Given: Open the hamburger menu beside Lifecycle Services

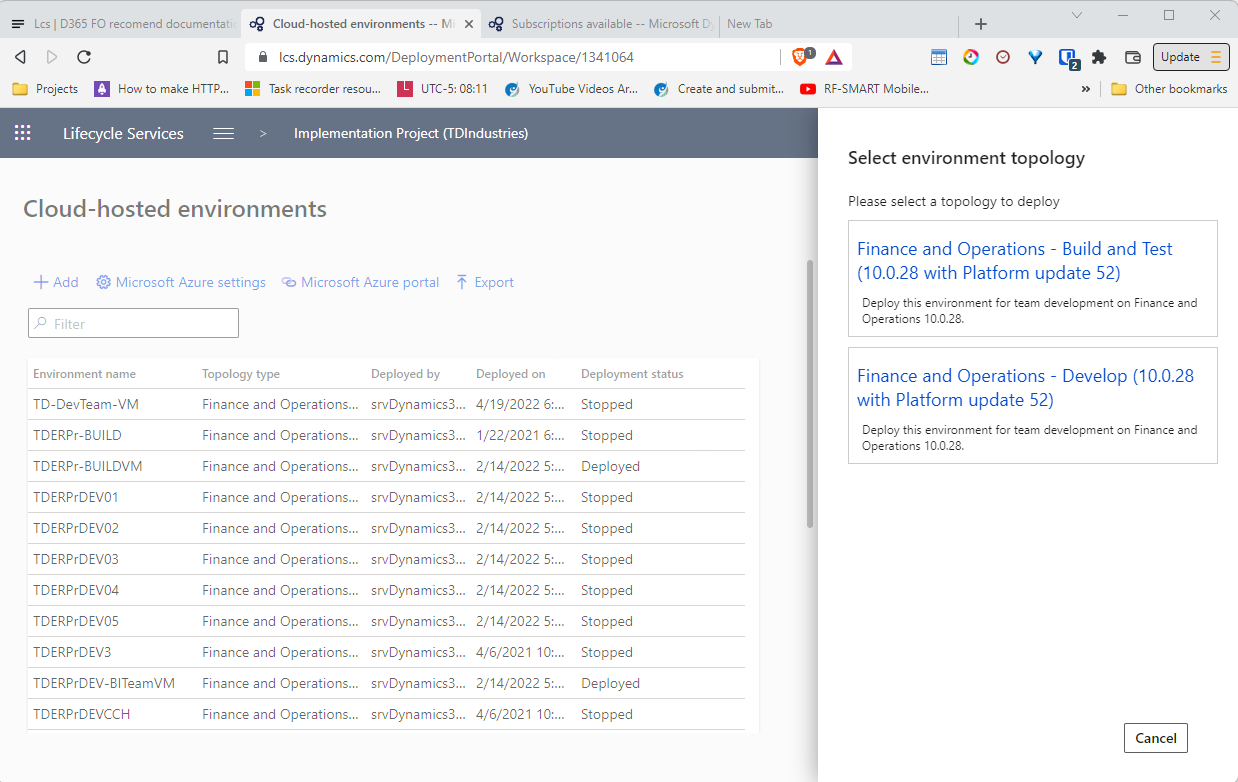Looking at the screenshot, I should point(223,133).
